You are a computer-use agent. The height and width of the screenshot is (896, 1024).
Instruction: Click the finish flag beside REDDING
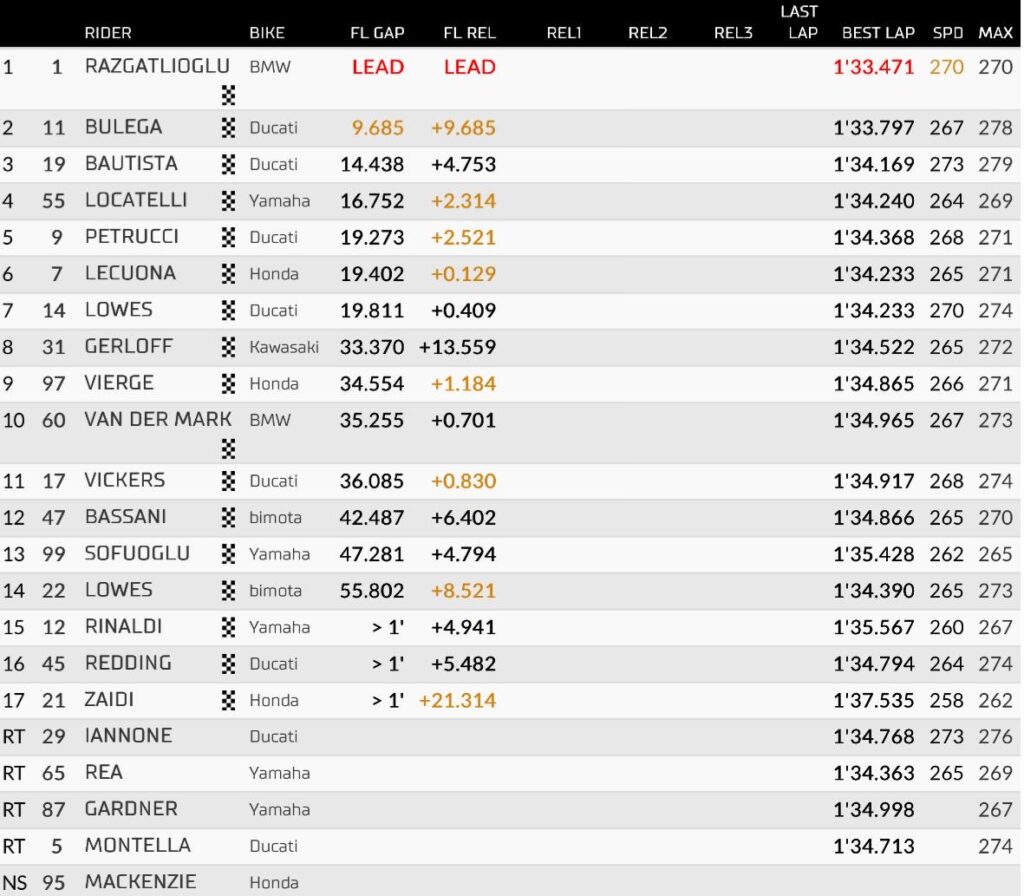pyautogui.click(x=228, y=664)
